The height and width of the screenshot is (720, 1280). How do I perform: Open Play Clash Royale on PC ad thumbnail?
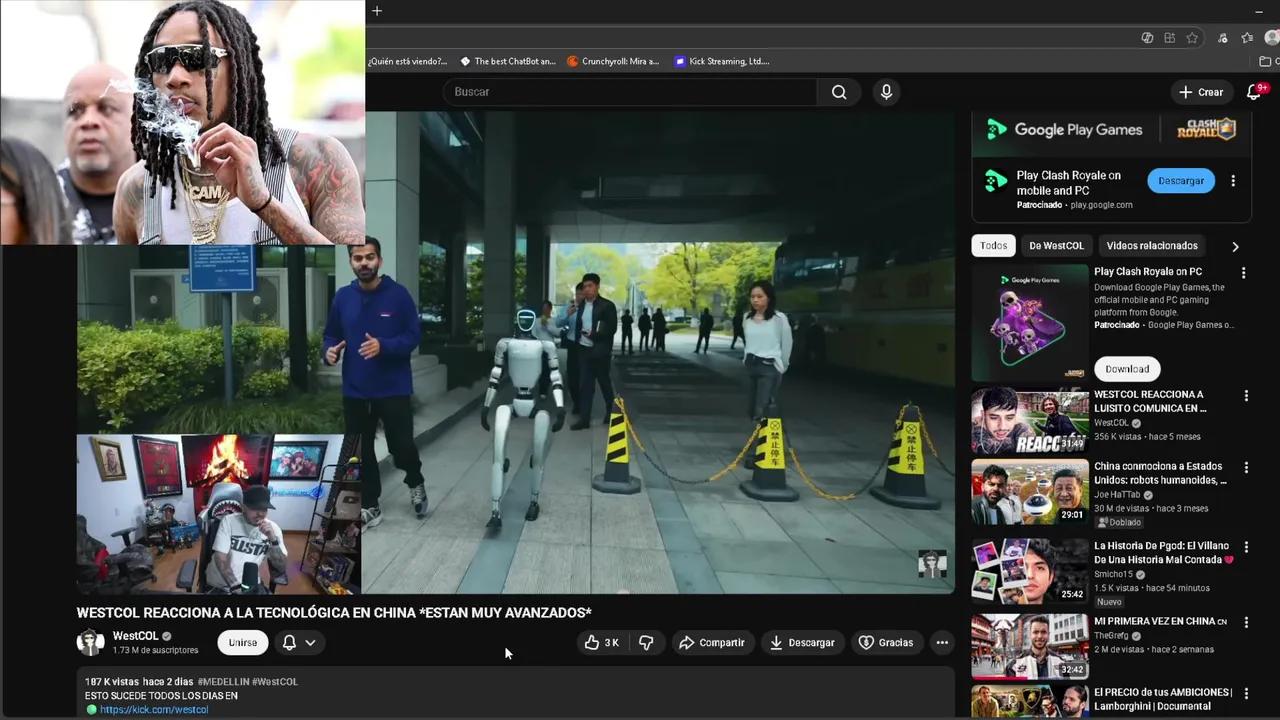[1030, 322]
